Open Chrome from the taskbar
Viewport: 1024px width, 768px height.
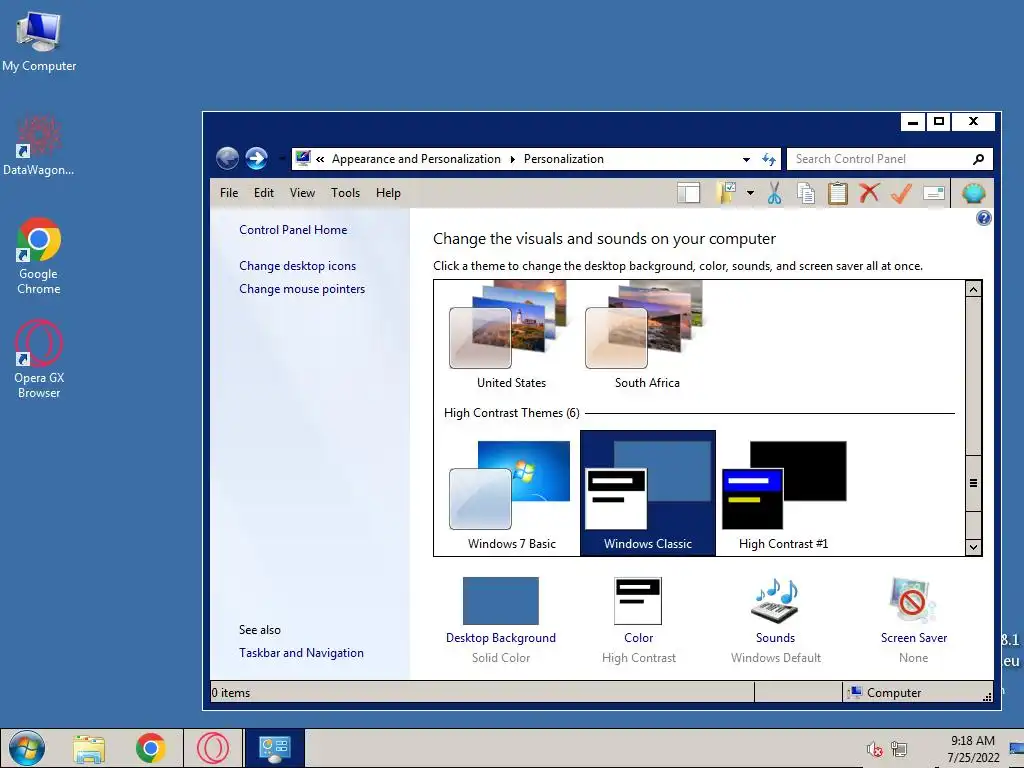click(151, 748)
